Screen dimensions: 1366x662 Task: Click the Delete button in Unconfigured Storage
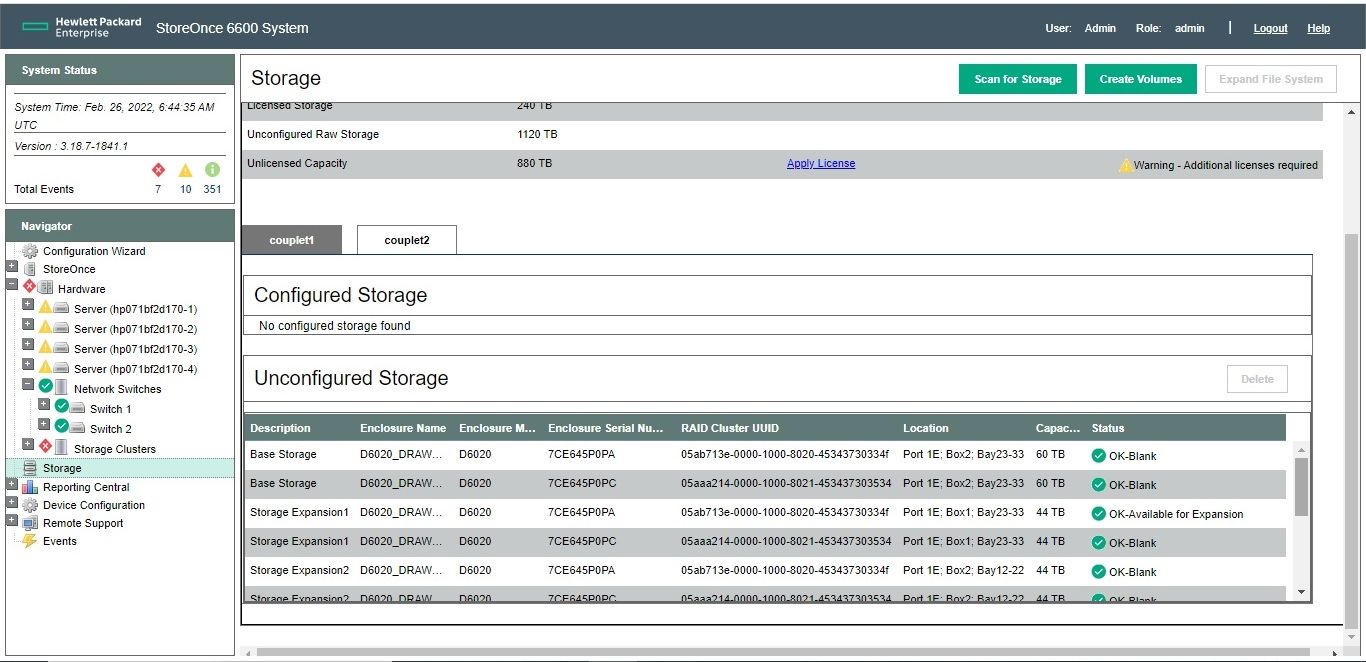[x=1257, y=379]
